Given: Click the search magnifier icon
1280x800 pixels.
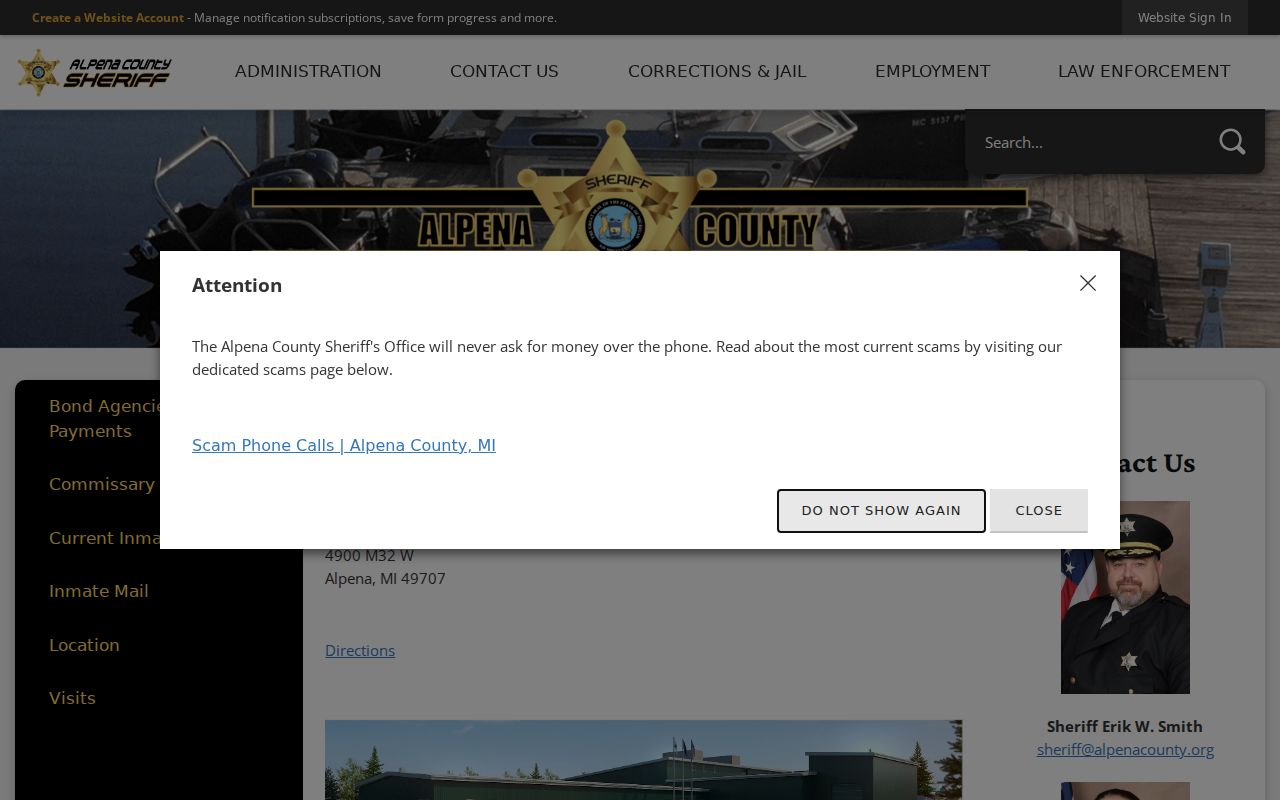Looking at the screenshot, I should pyautogui.click(x=1232, y=142).
